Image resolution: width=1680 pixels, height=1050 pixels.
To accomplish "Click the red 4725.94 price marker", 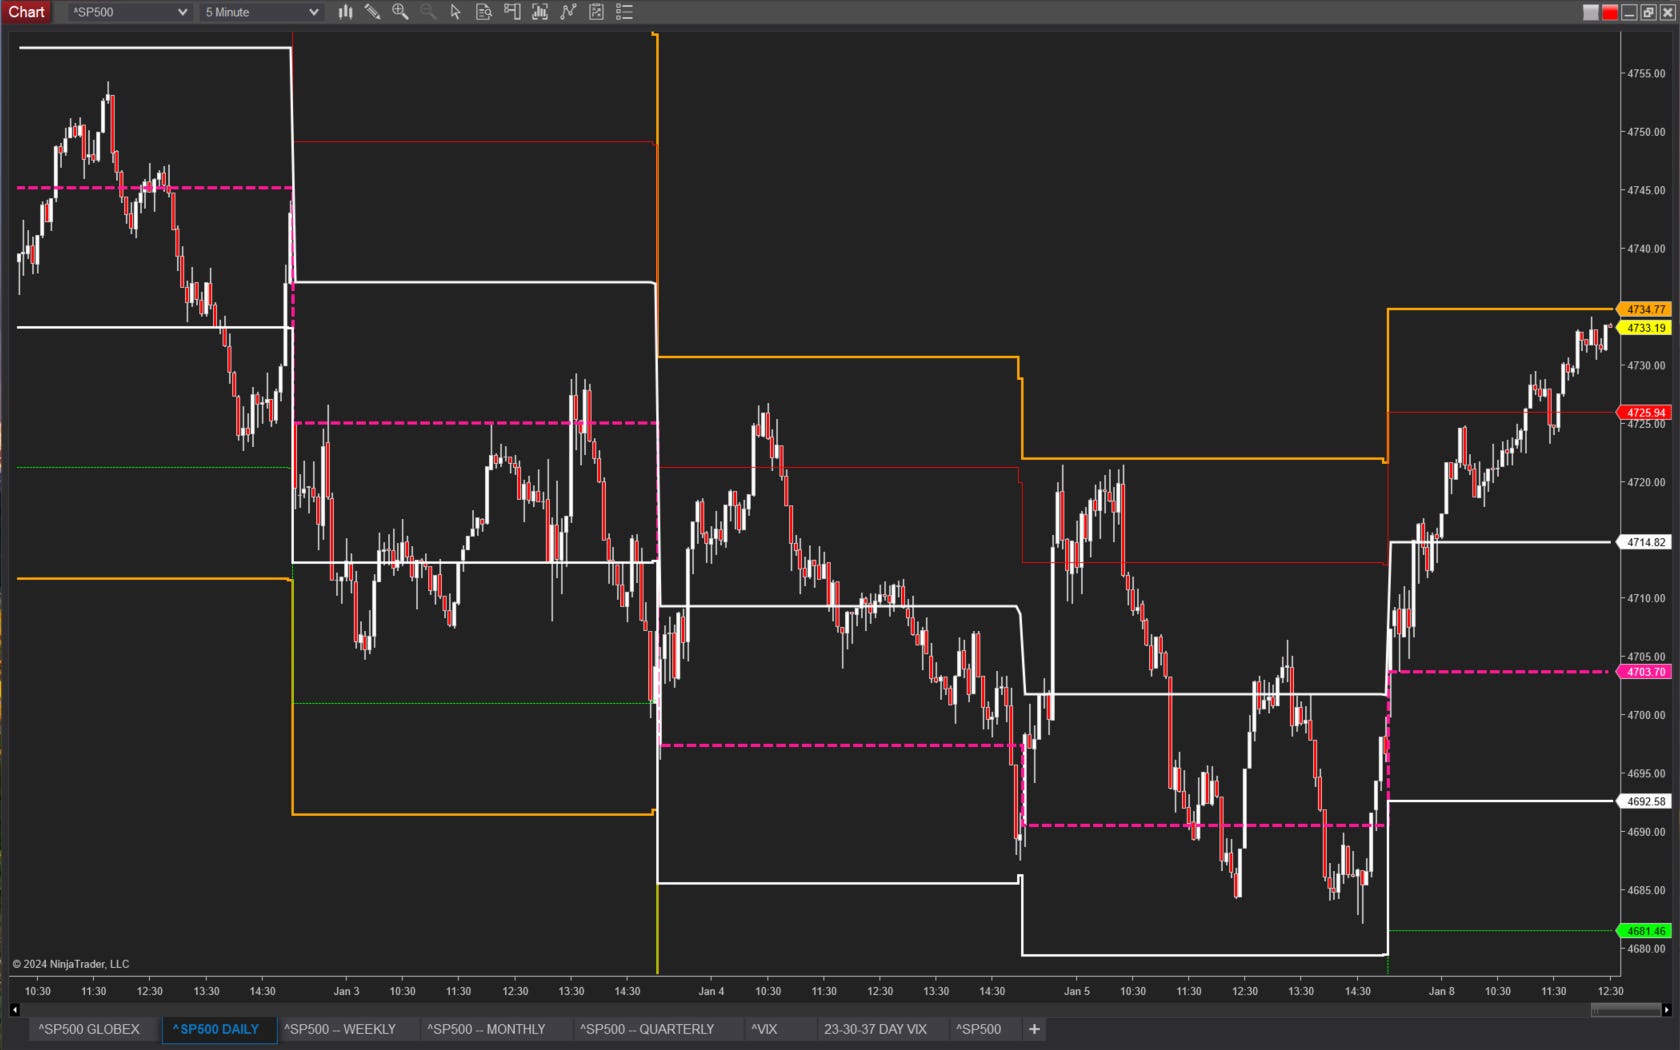I will (x=1645, y=413).
